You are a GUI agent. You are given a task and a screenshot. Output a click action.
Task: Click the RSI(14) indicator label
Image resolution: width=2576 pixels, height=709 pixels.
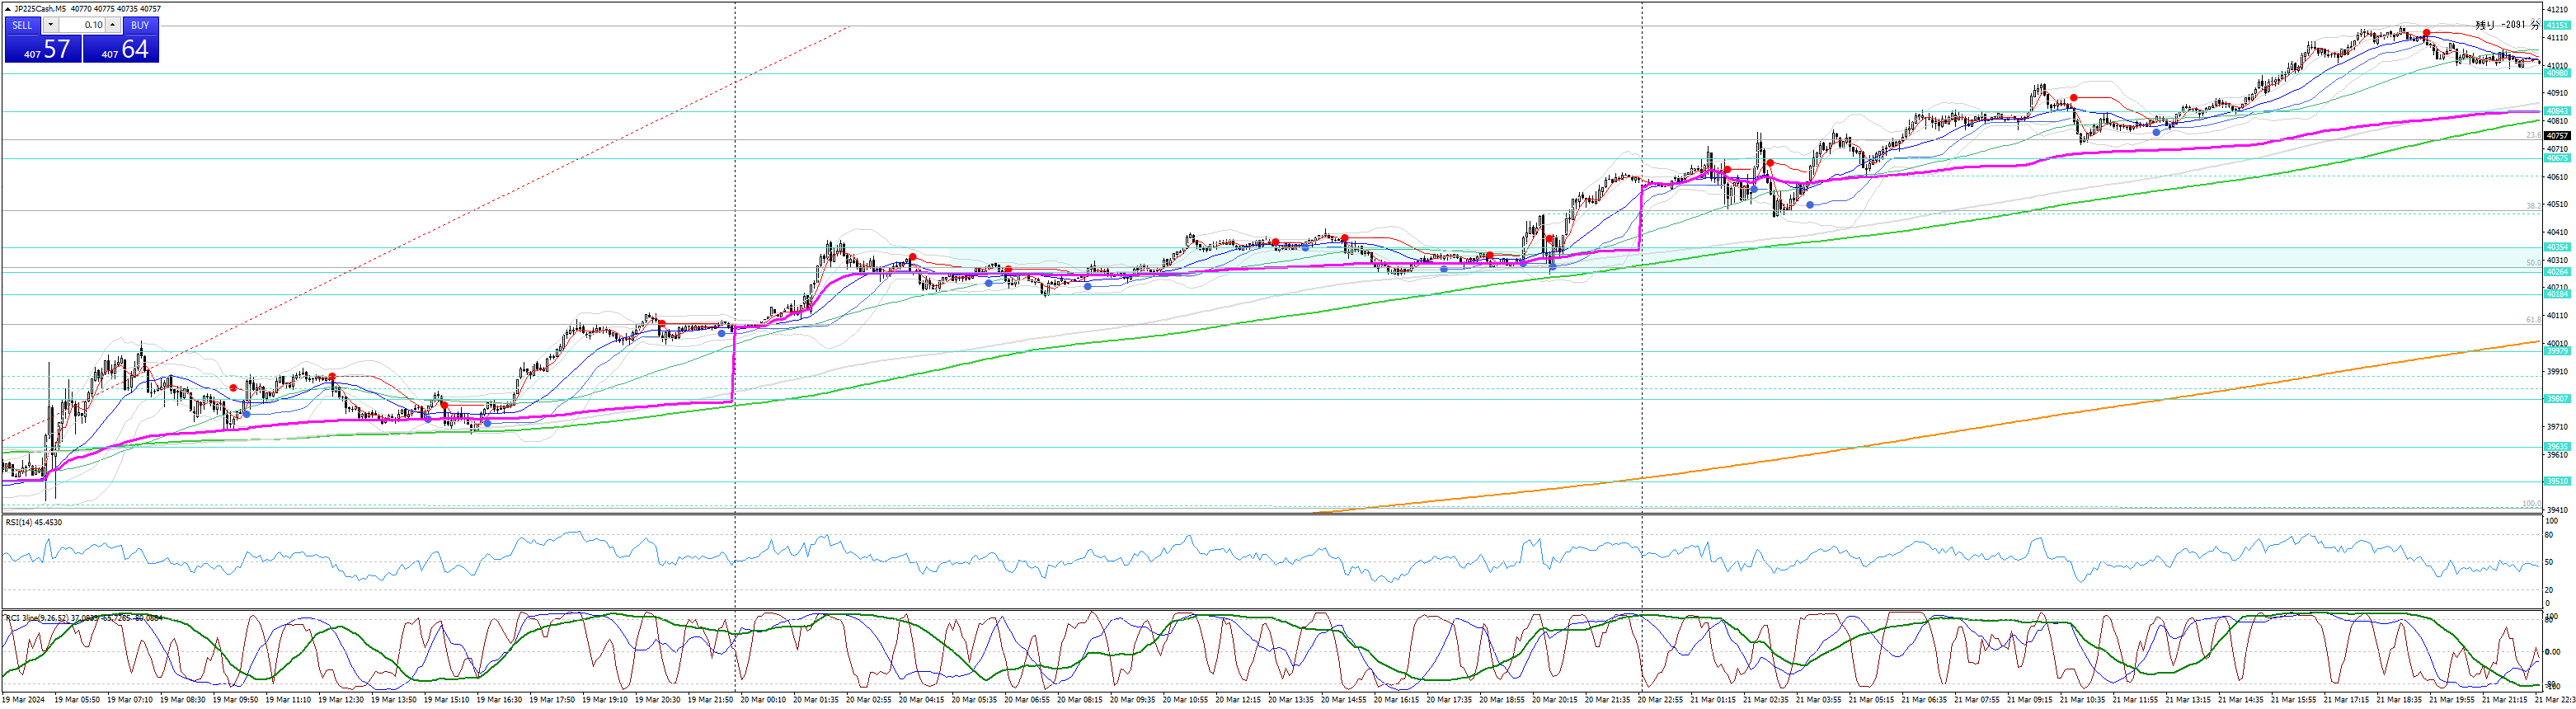(x=34, y=522)
